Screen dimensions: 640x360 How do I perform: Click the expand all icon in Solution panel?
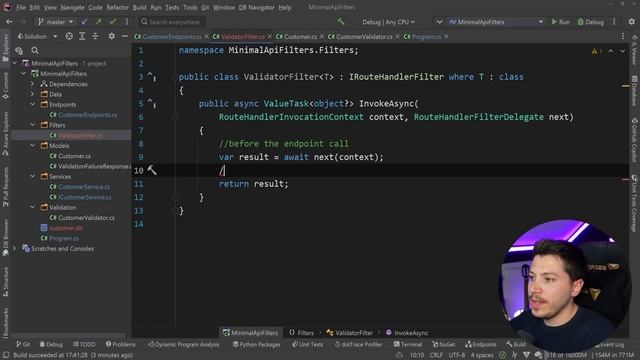[x=82, y=36]
